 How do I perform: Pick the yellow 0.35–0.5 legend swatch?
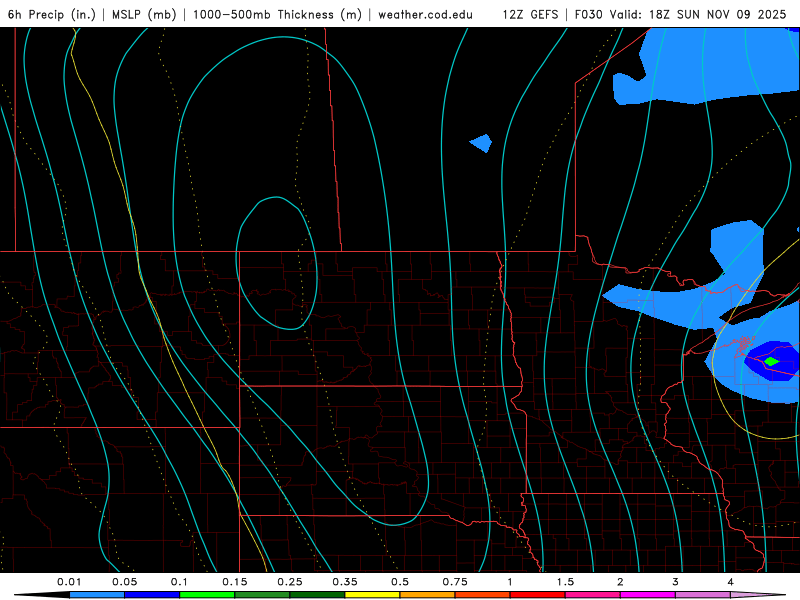click(x=372, y=595)
